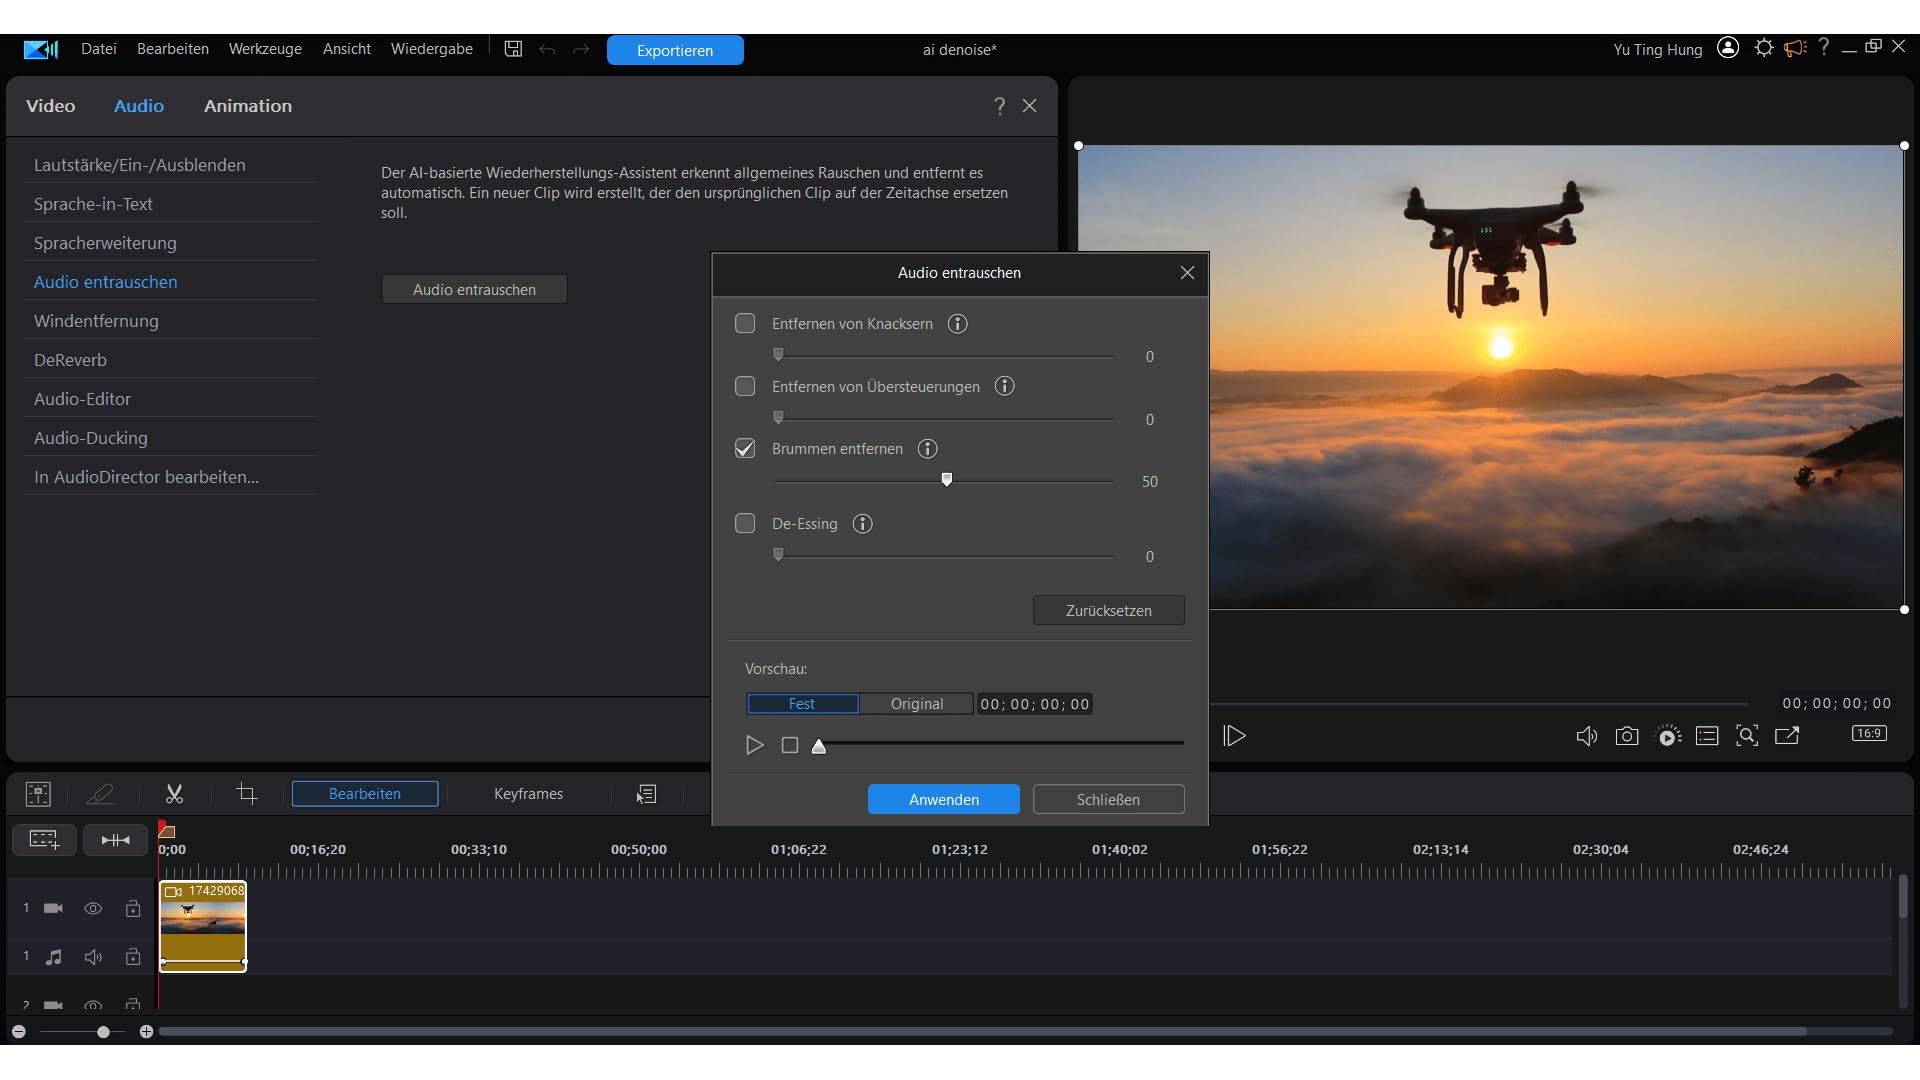Click the blue Exportieren button

coord(675,50)
